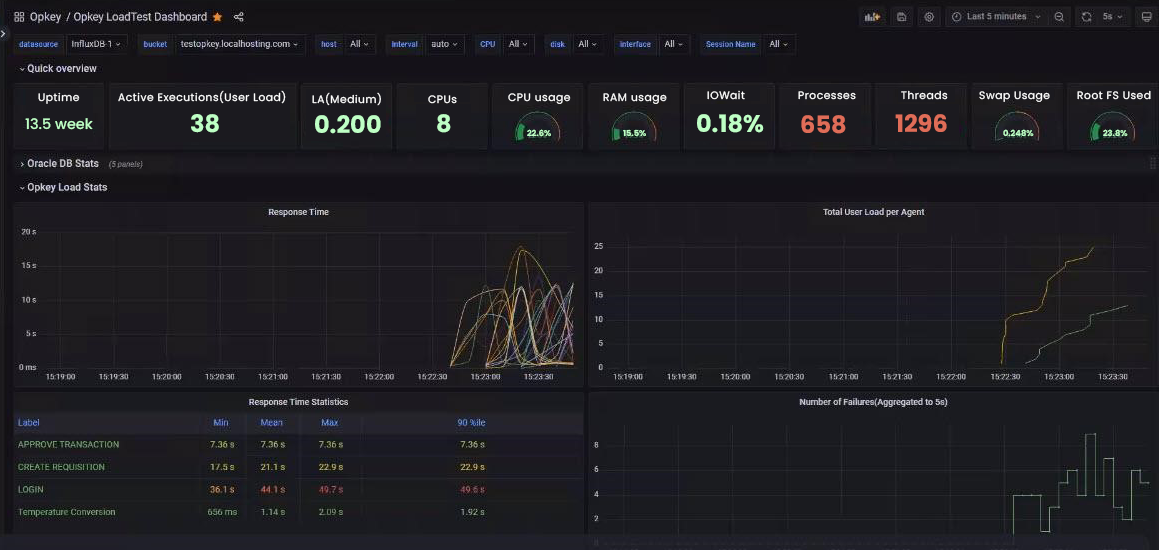Go to the Opkey folder breadcrumb link
The width and height of the screenshot is (1159, 550).
(45, 17)
